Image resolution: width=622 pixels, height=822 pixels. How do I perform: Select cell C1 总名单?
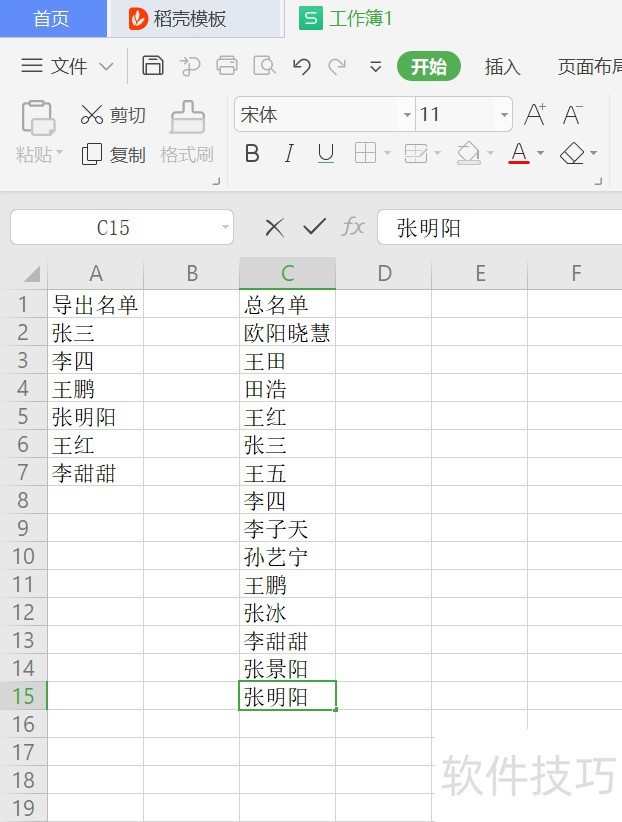coord(287,304)
